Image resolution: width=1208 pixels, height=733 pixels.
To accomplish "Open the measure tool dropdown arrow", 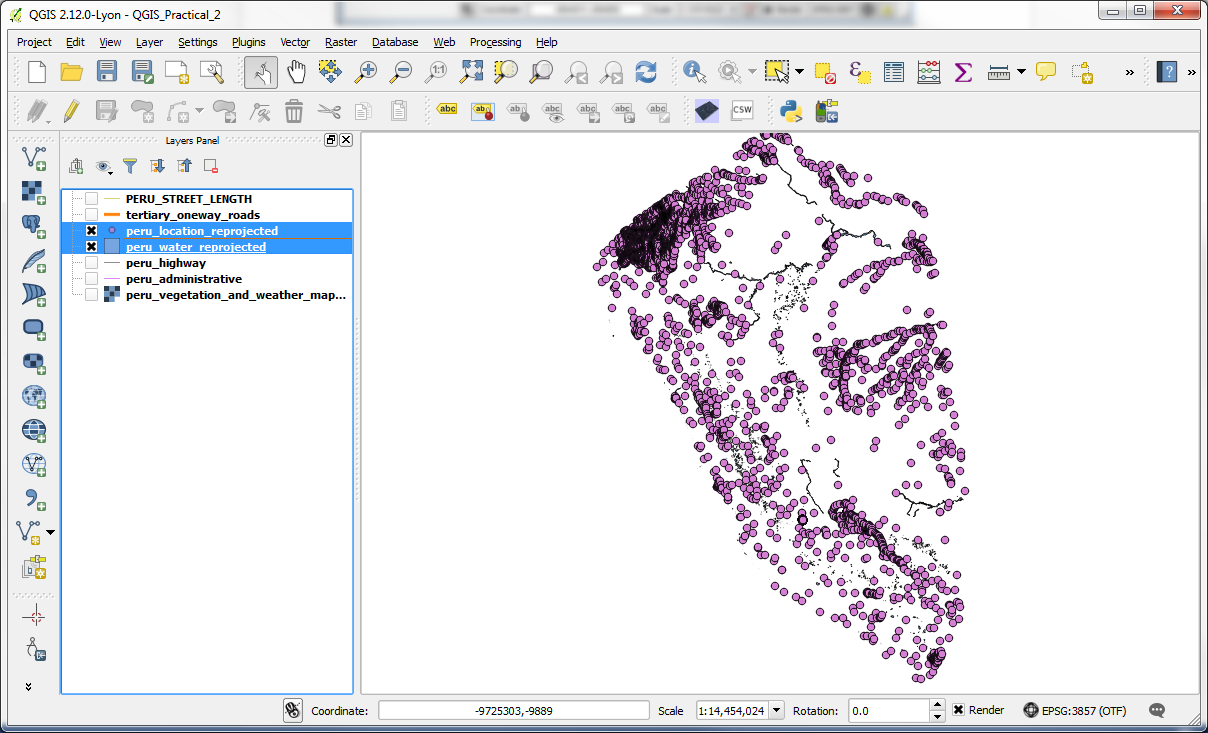I will pos(1021,72).
